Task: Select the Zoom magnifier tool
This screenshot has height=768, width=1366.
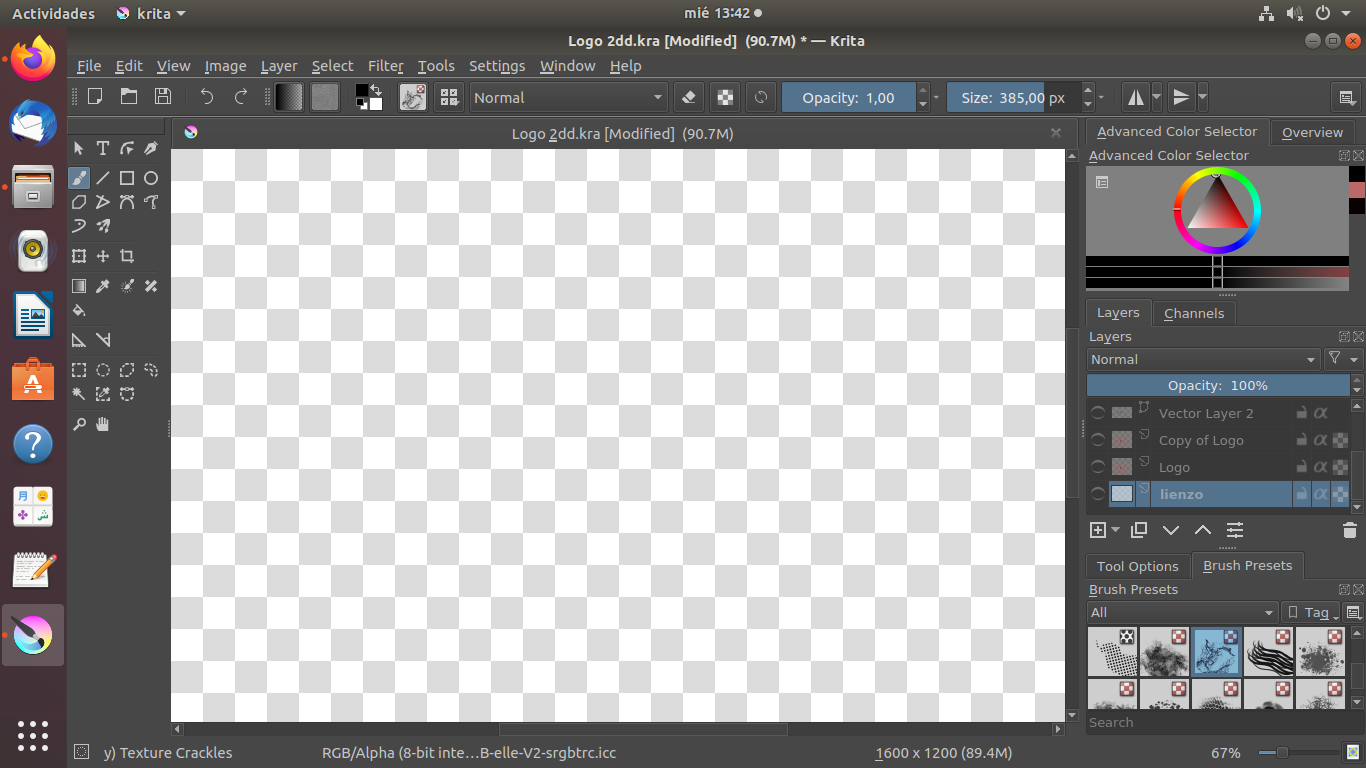Action: click(79, 424)
